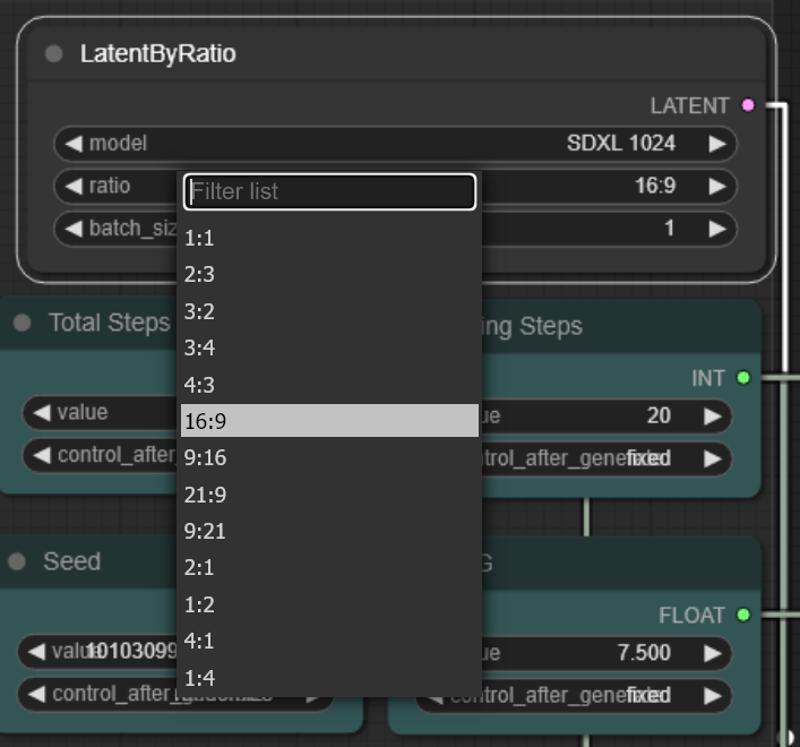Image resolution: width=800 pixels, height=747 pixels.
Task: Click the green INT output connector
Action: point(743,378)
